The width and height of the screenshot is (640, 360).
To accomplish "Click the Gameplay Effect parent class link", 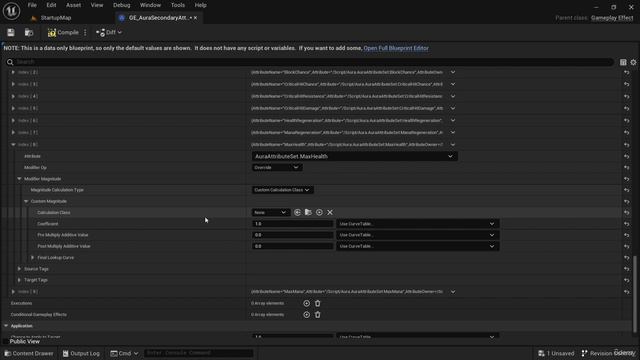I will click(612, 18).
